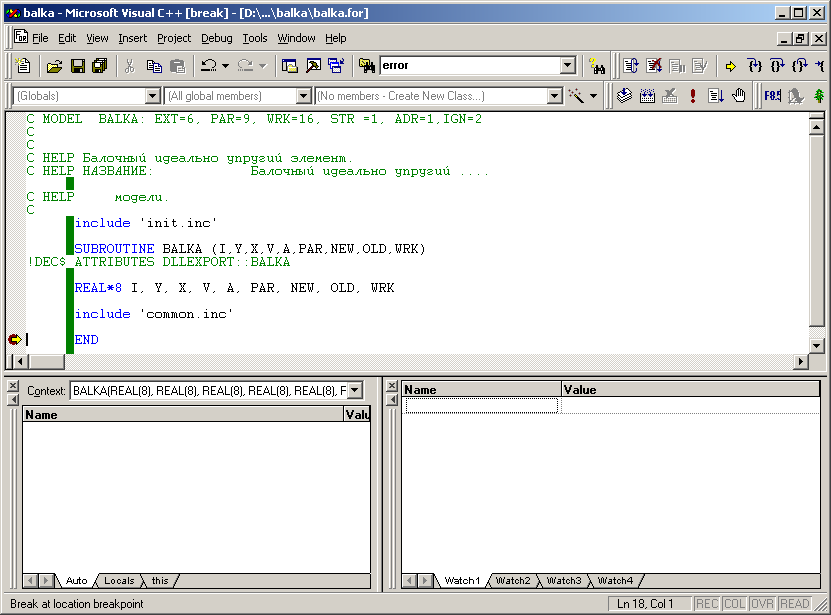Click the code editor horizontal scrollbar track

pos(400,361)
